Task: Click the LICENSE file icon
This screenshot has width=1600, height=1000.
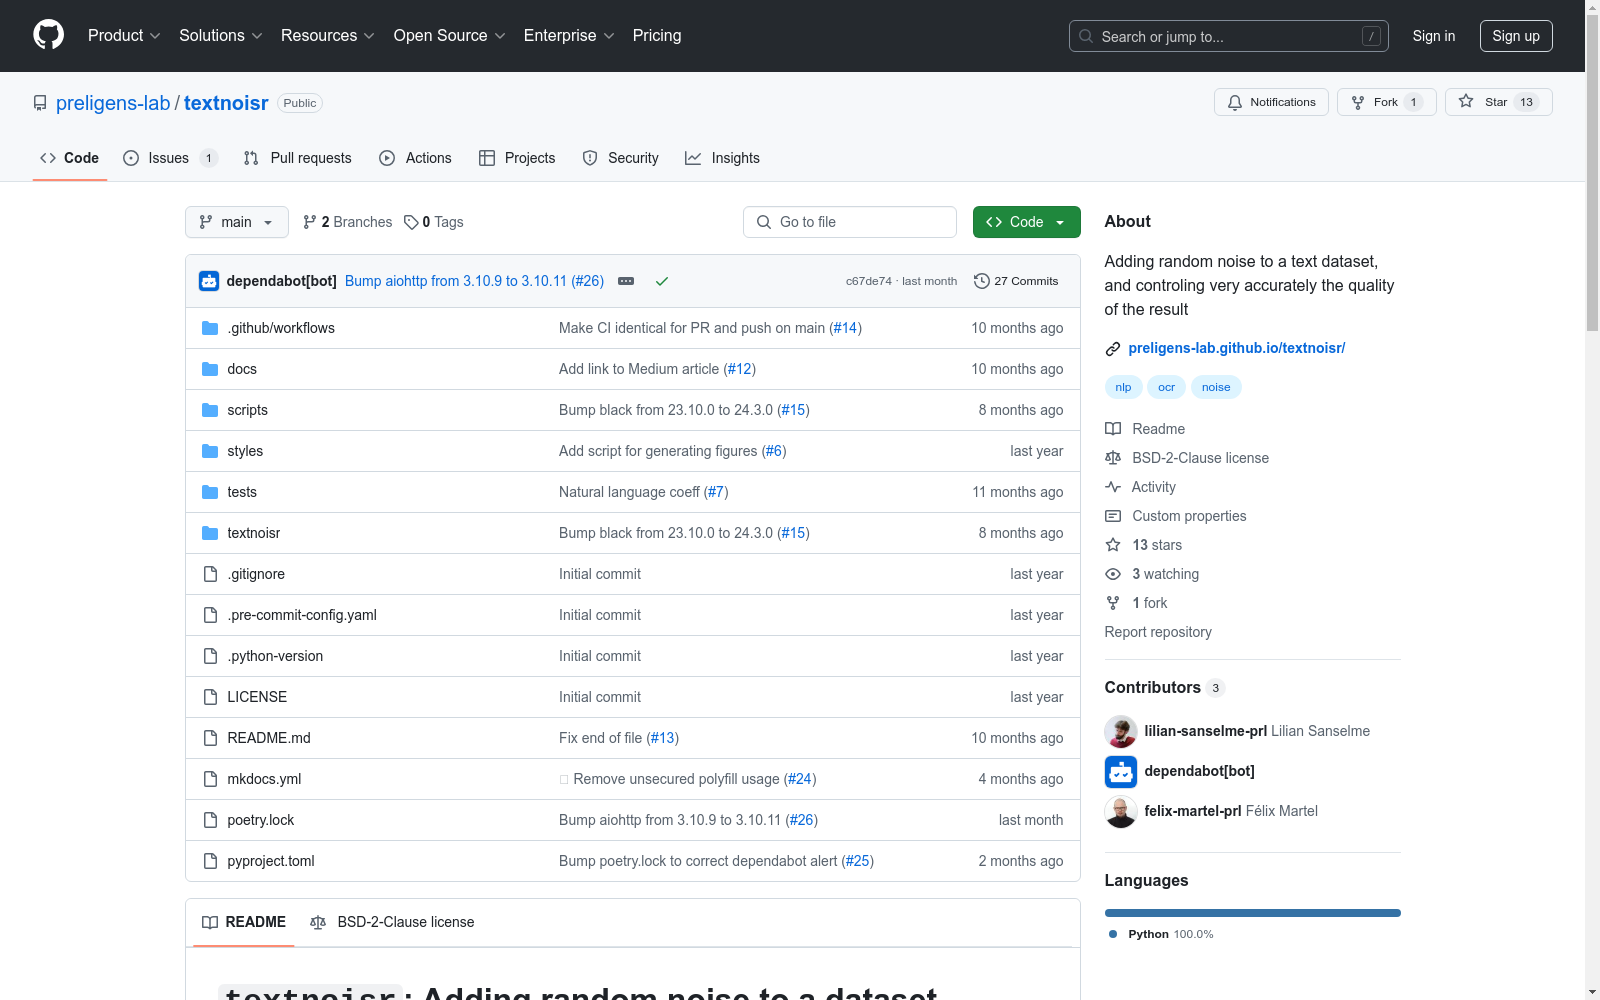Action: (210, 697)
